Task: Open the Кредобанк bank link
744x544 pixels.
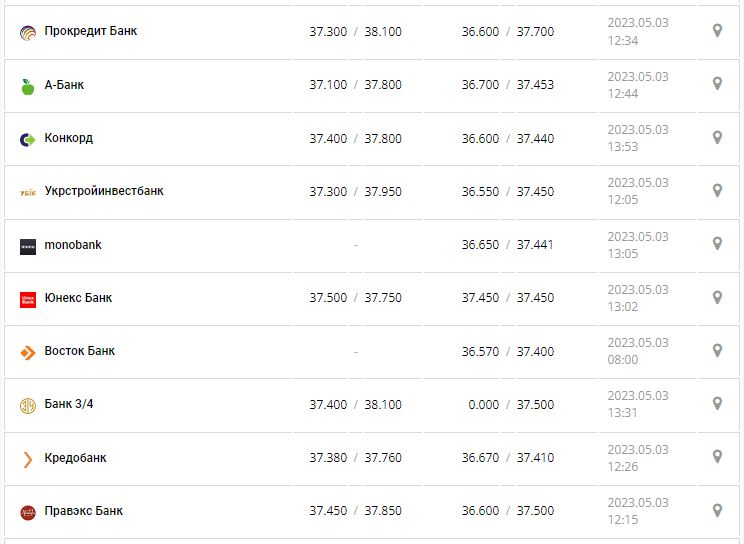Action: [x=75, y=458]
